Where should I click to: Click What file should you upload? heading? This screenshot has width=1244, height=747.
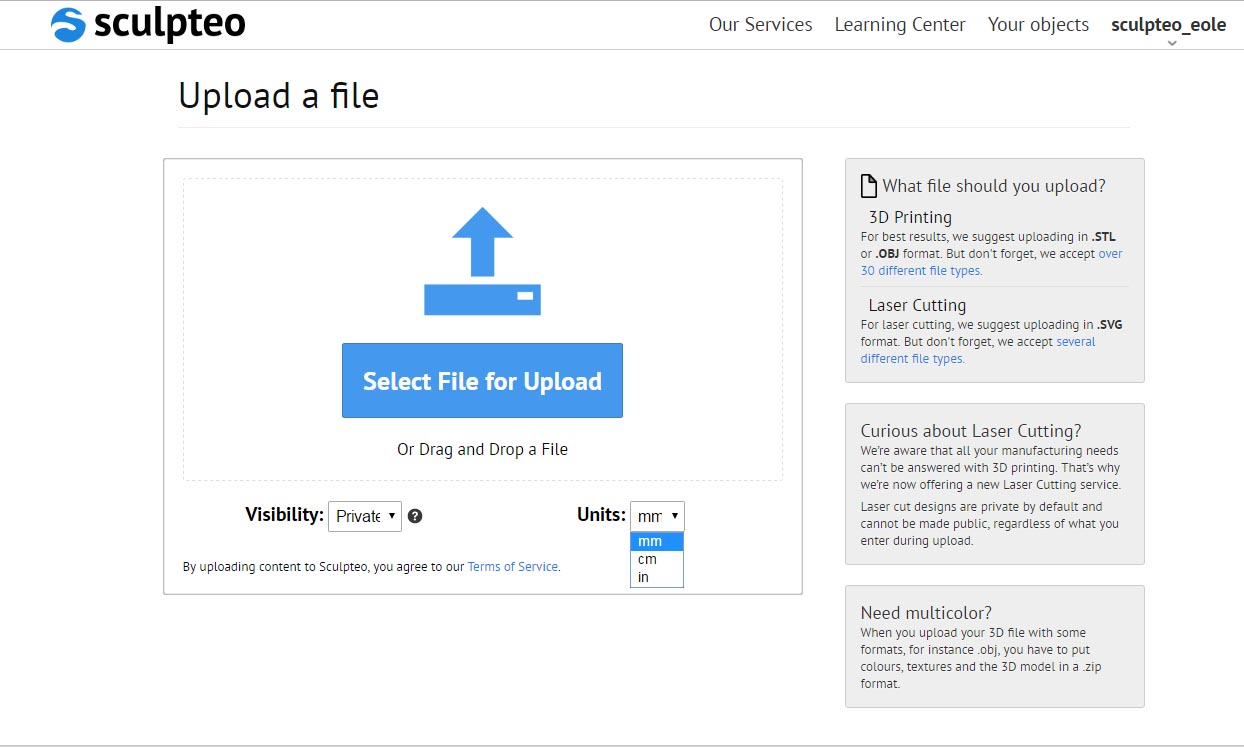pos(994,186)
